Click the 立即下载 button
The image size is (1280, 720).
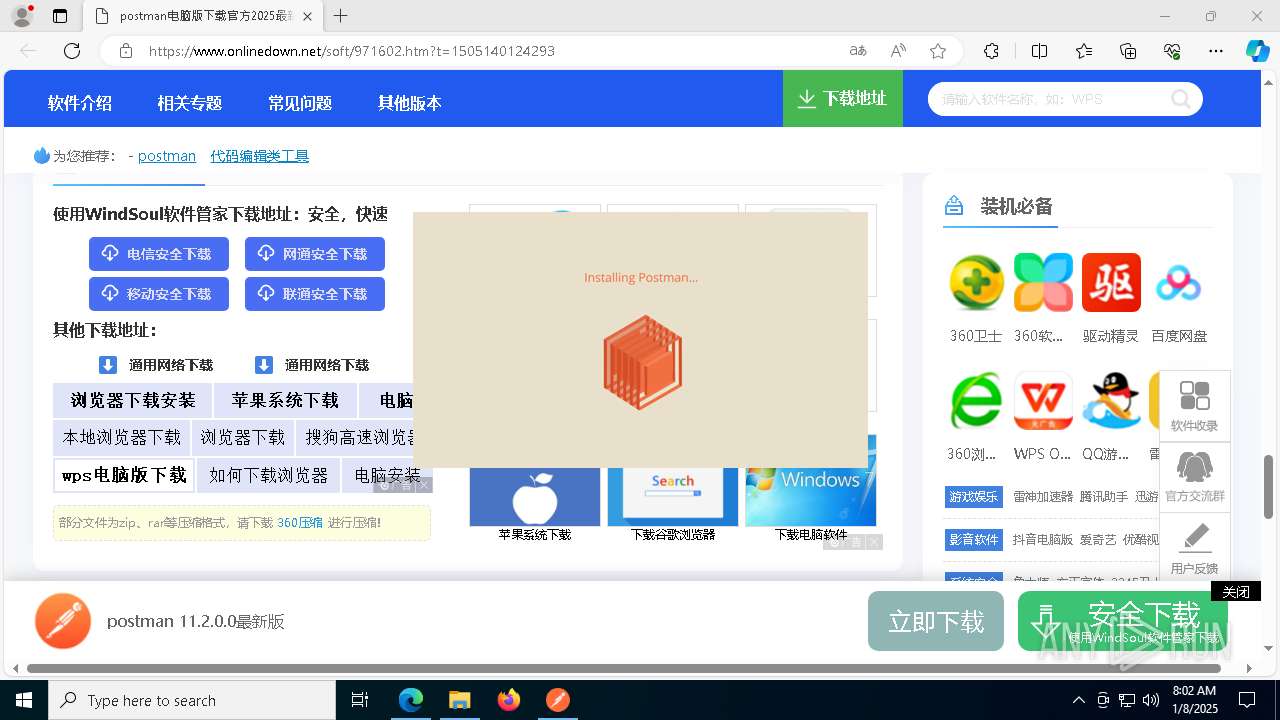(936, 621)
